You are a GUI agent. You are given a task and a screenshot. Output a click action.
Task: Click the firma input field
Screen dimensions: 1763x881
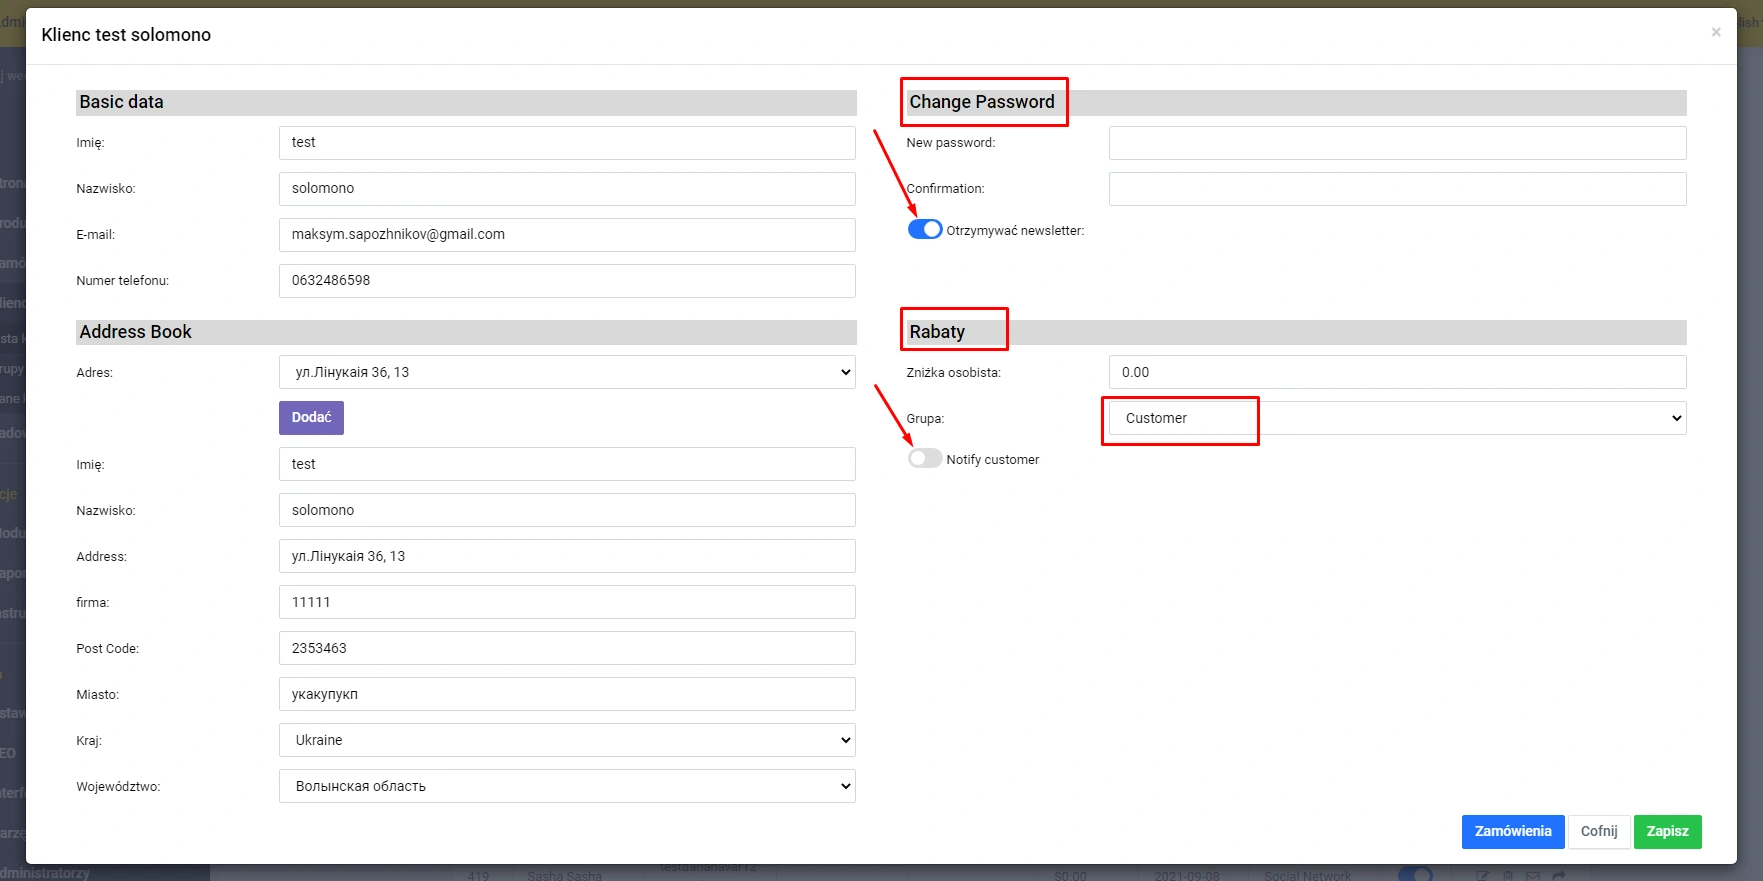[x=567, y=602]
